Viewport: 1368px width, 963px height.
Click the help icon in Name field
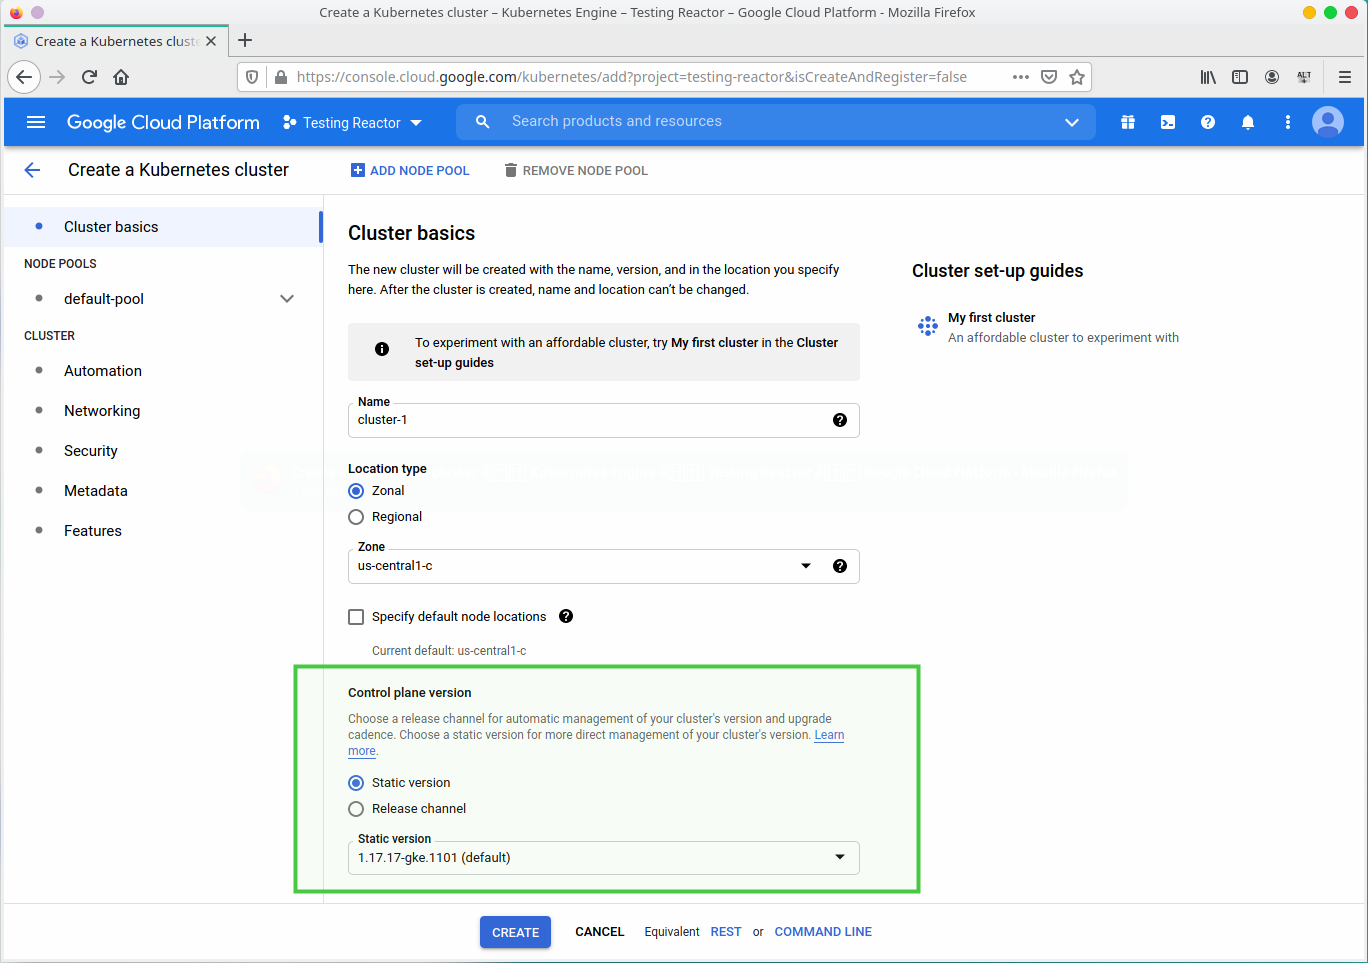coord(840,420)
